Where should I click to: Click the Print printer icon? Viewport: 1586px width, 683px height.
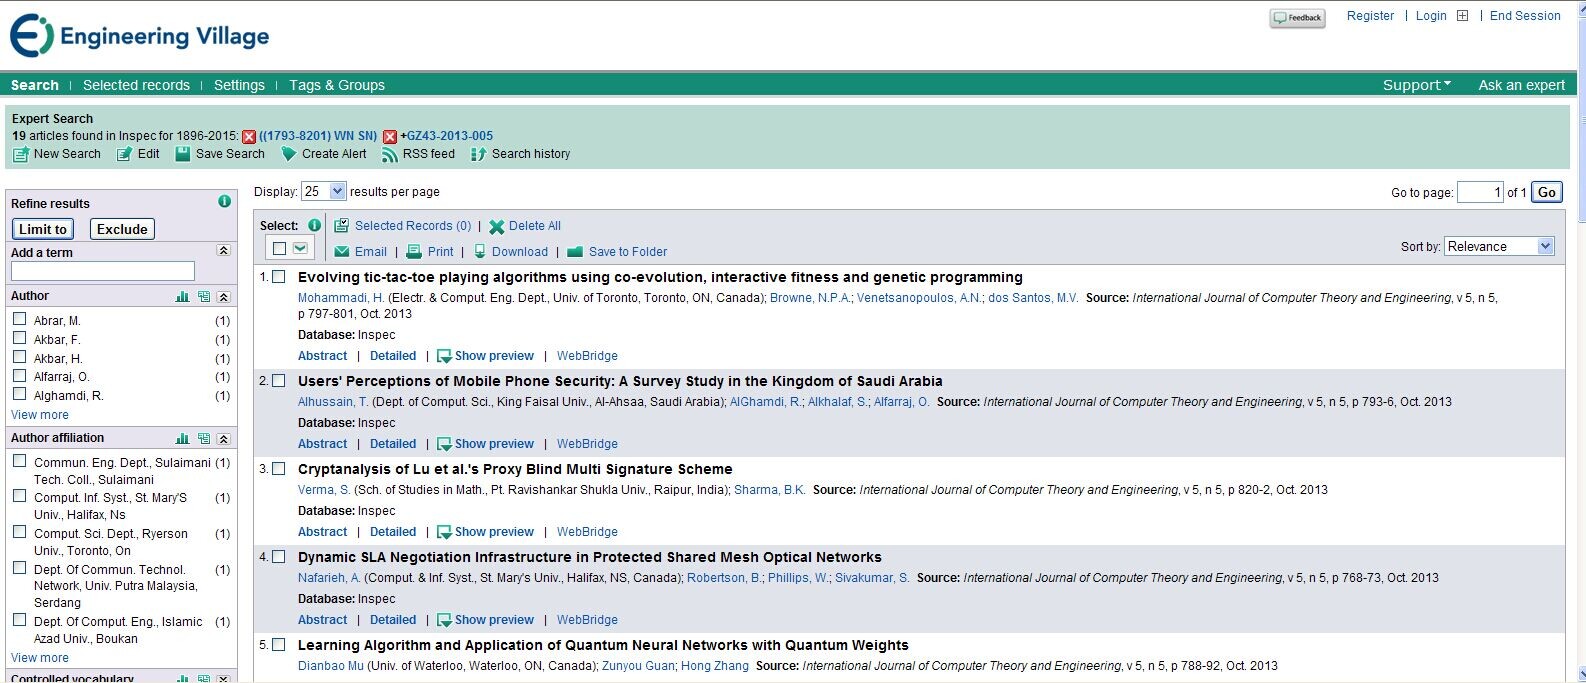click(414, 252)
